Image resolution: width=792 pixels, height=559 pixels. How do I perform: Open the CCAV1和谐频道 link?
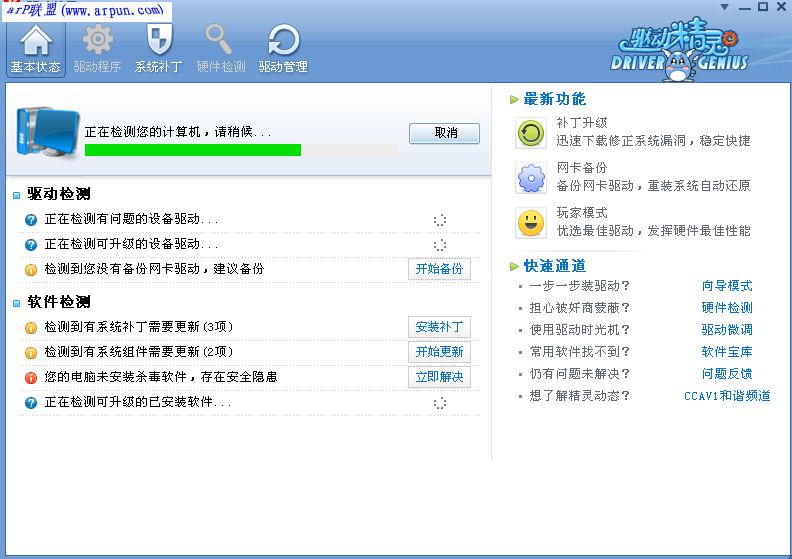point(727,396)
